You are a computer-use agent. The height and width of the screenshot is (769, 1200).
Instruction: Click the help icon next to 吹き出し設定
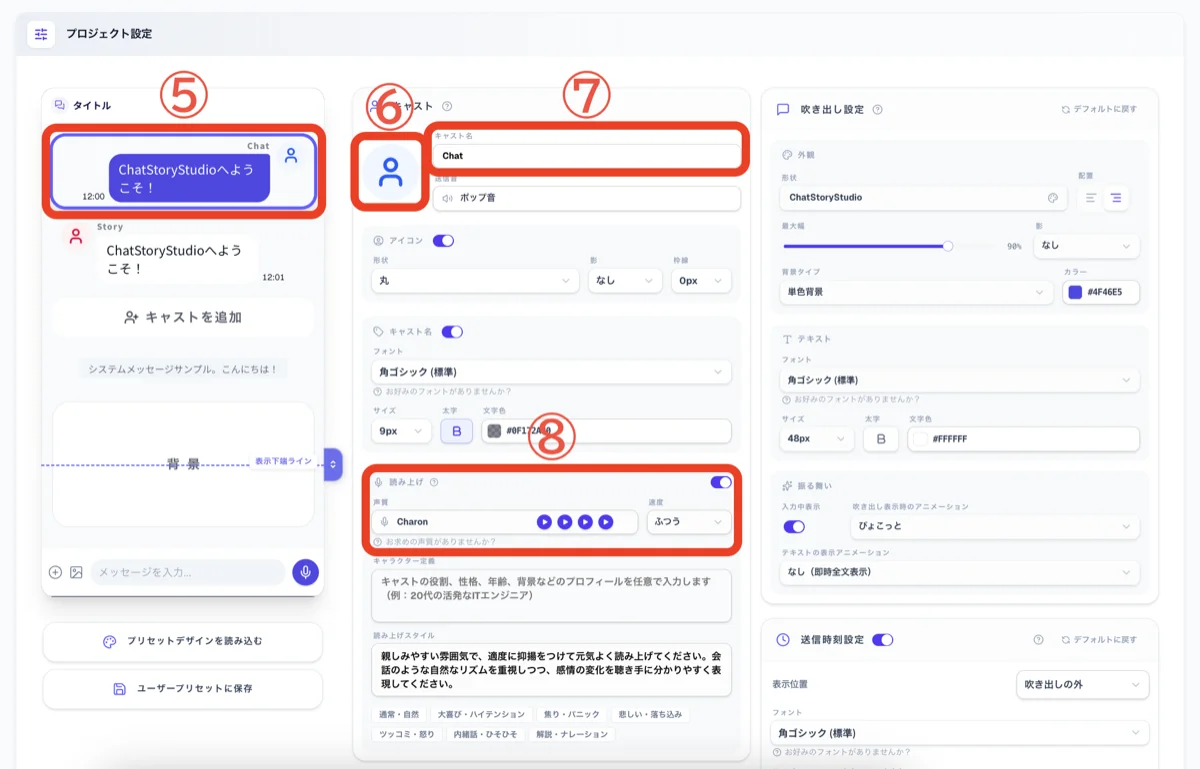(x=877, y=109)
